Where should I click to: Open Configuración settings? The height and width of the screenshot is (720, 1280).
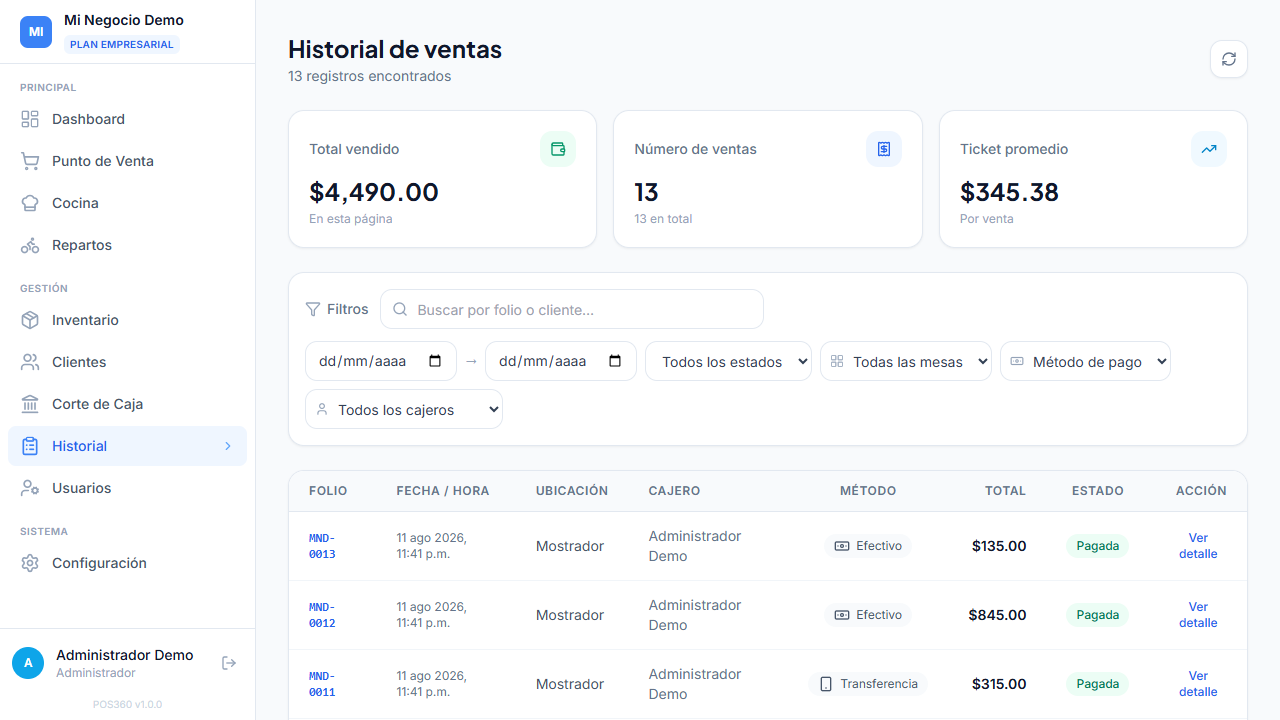[x=127, y=563]
